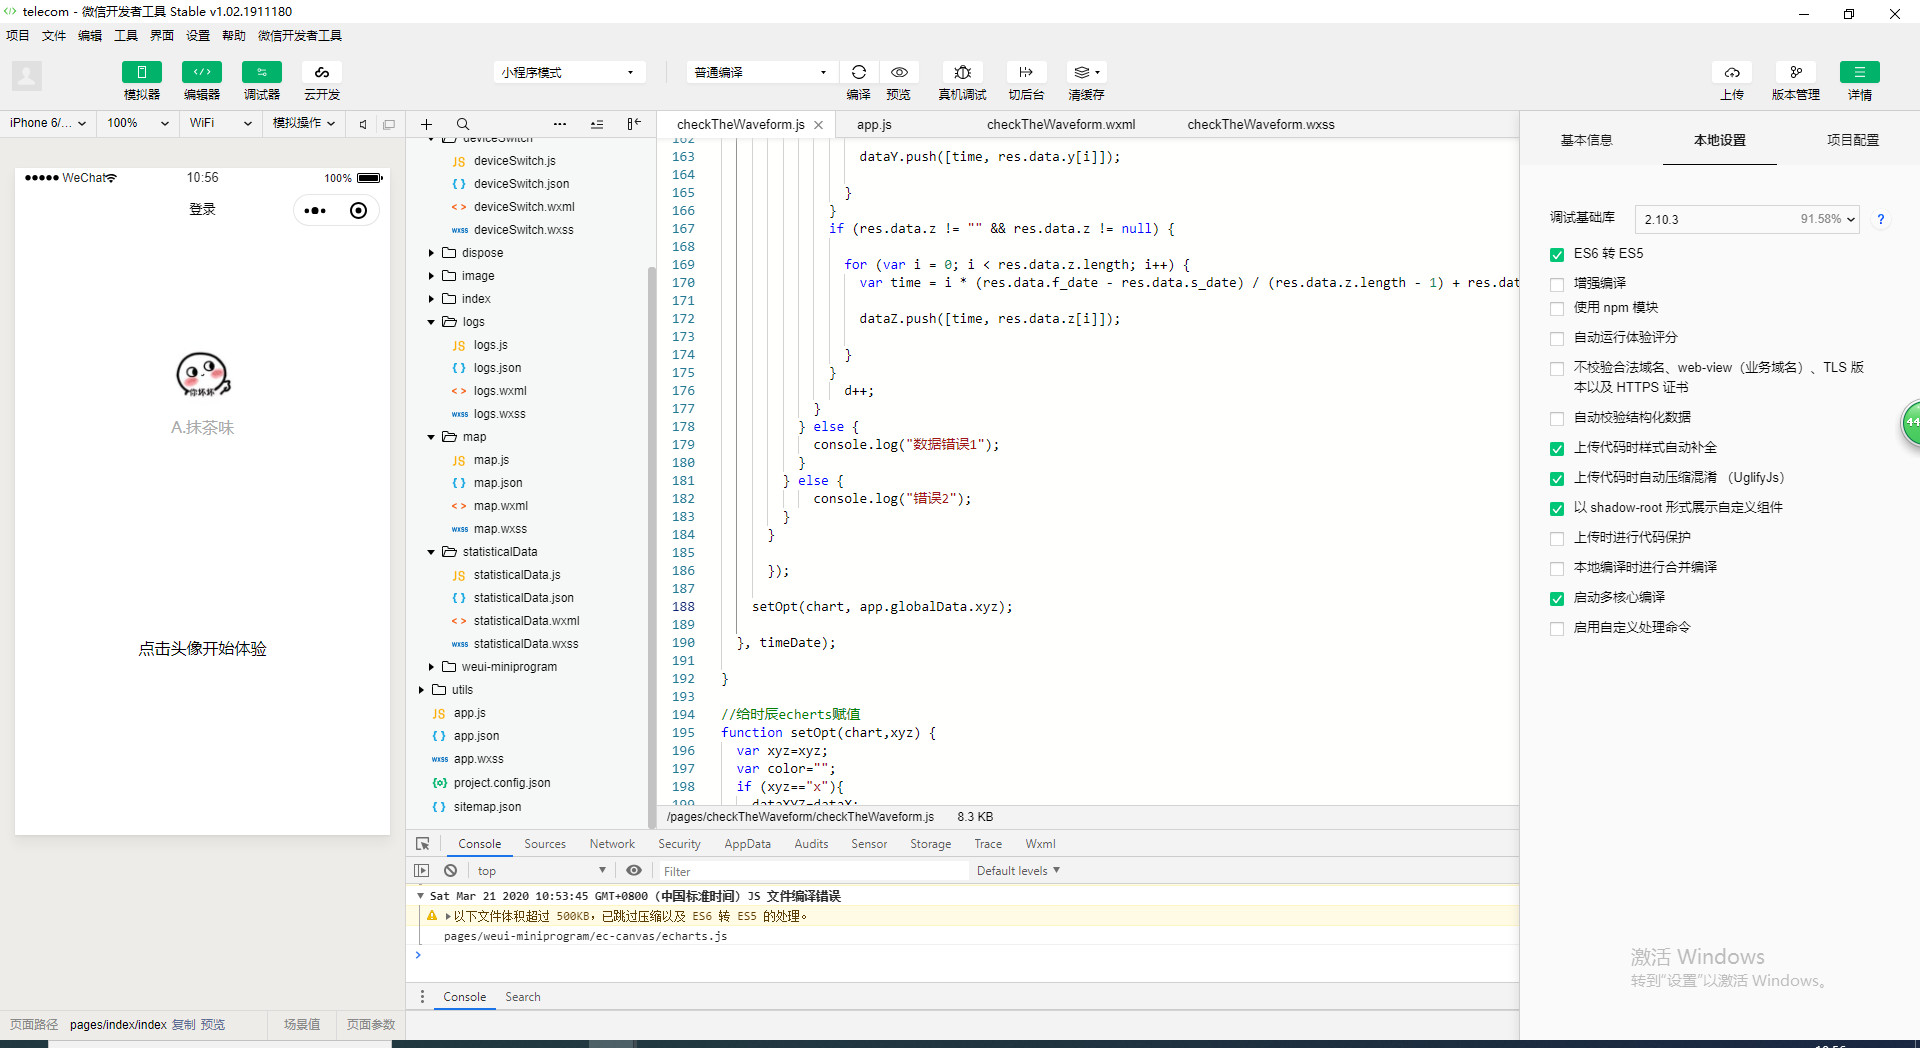Enable the 增强编译 checkbox
Screen dimensions: 1920x1048
(x=1557, y=285)
